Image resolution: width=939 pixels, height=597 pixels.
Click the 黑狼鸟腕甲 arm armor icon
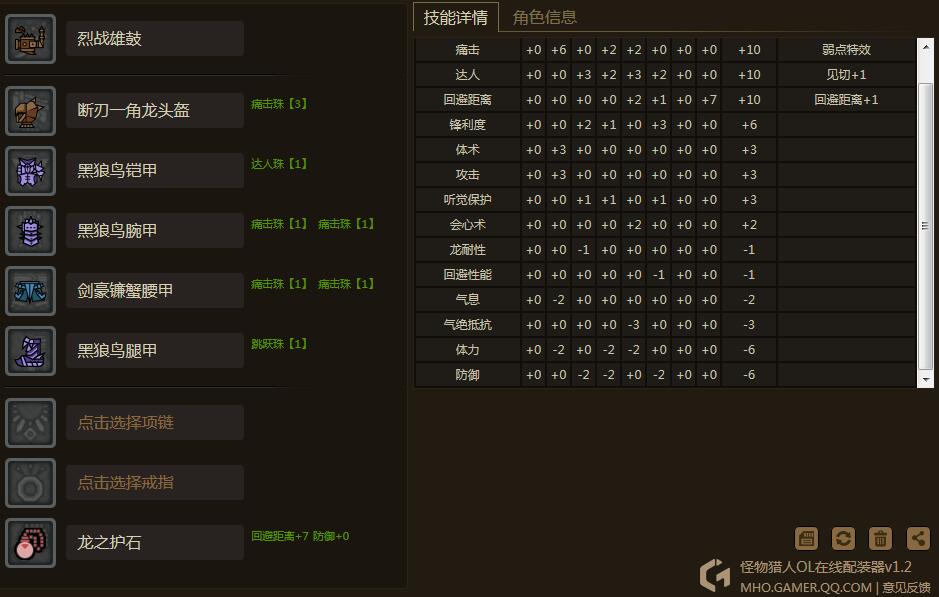coord(31,231)
